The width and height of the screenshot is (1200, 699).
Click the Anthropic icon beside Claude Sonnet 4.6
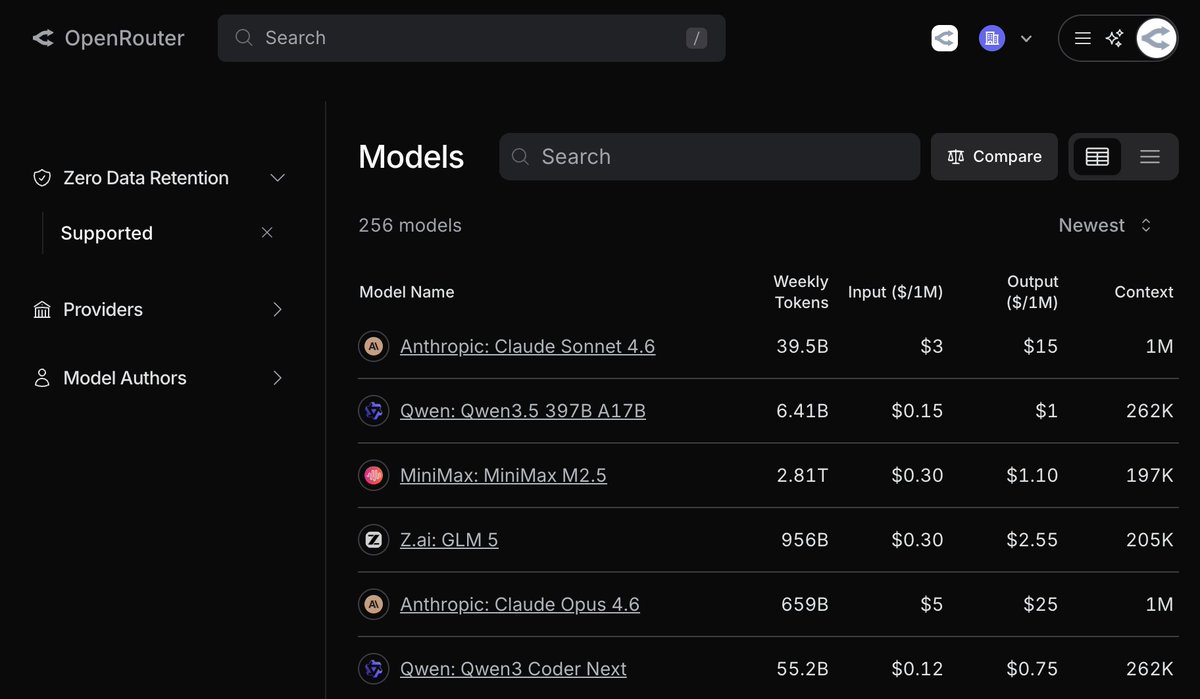tap(374, 347)
